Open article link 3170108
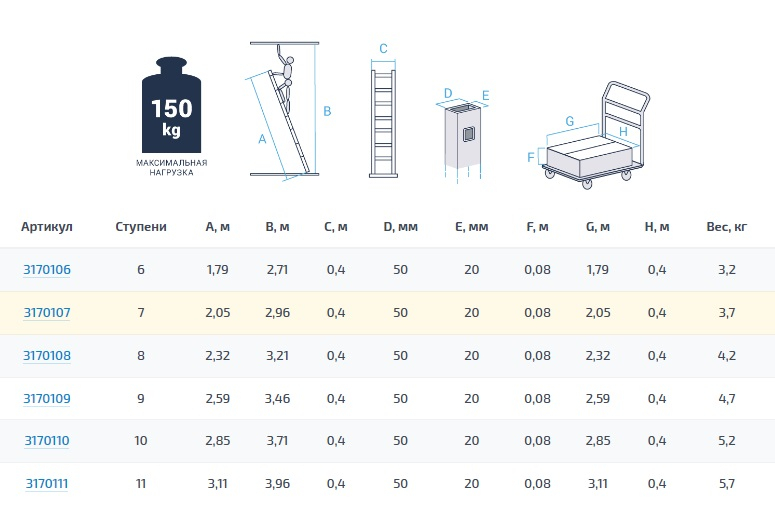 coord(47,355)
